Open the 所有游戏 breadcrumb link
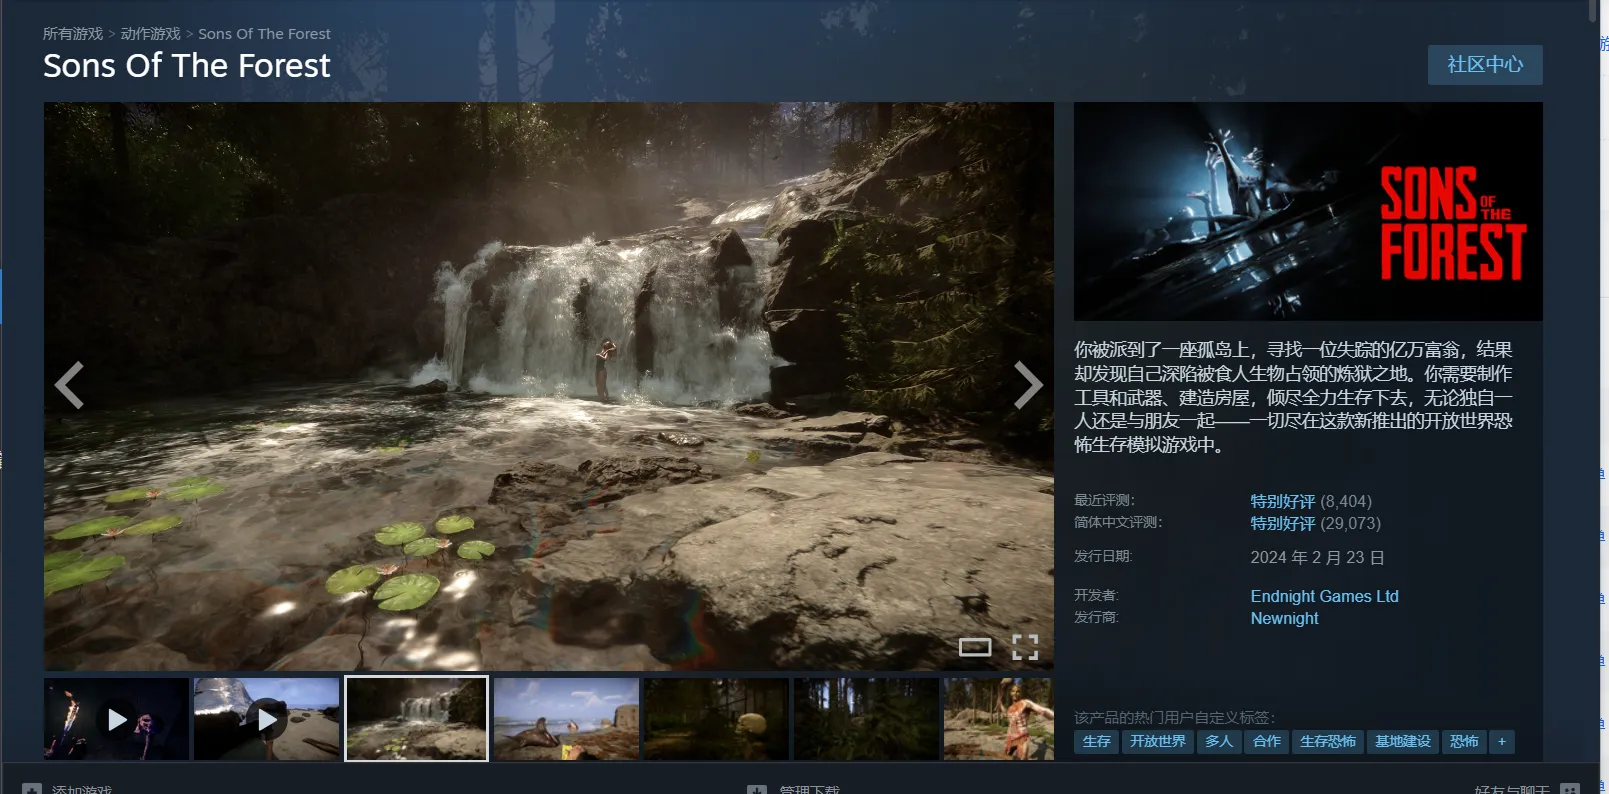1609x794 pixels. (73, 34)
